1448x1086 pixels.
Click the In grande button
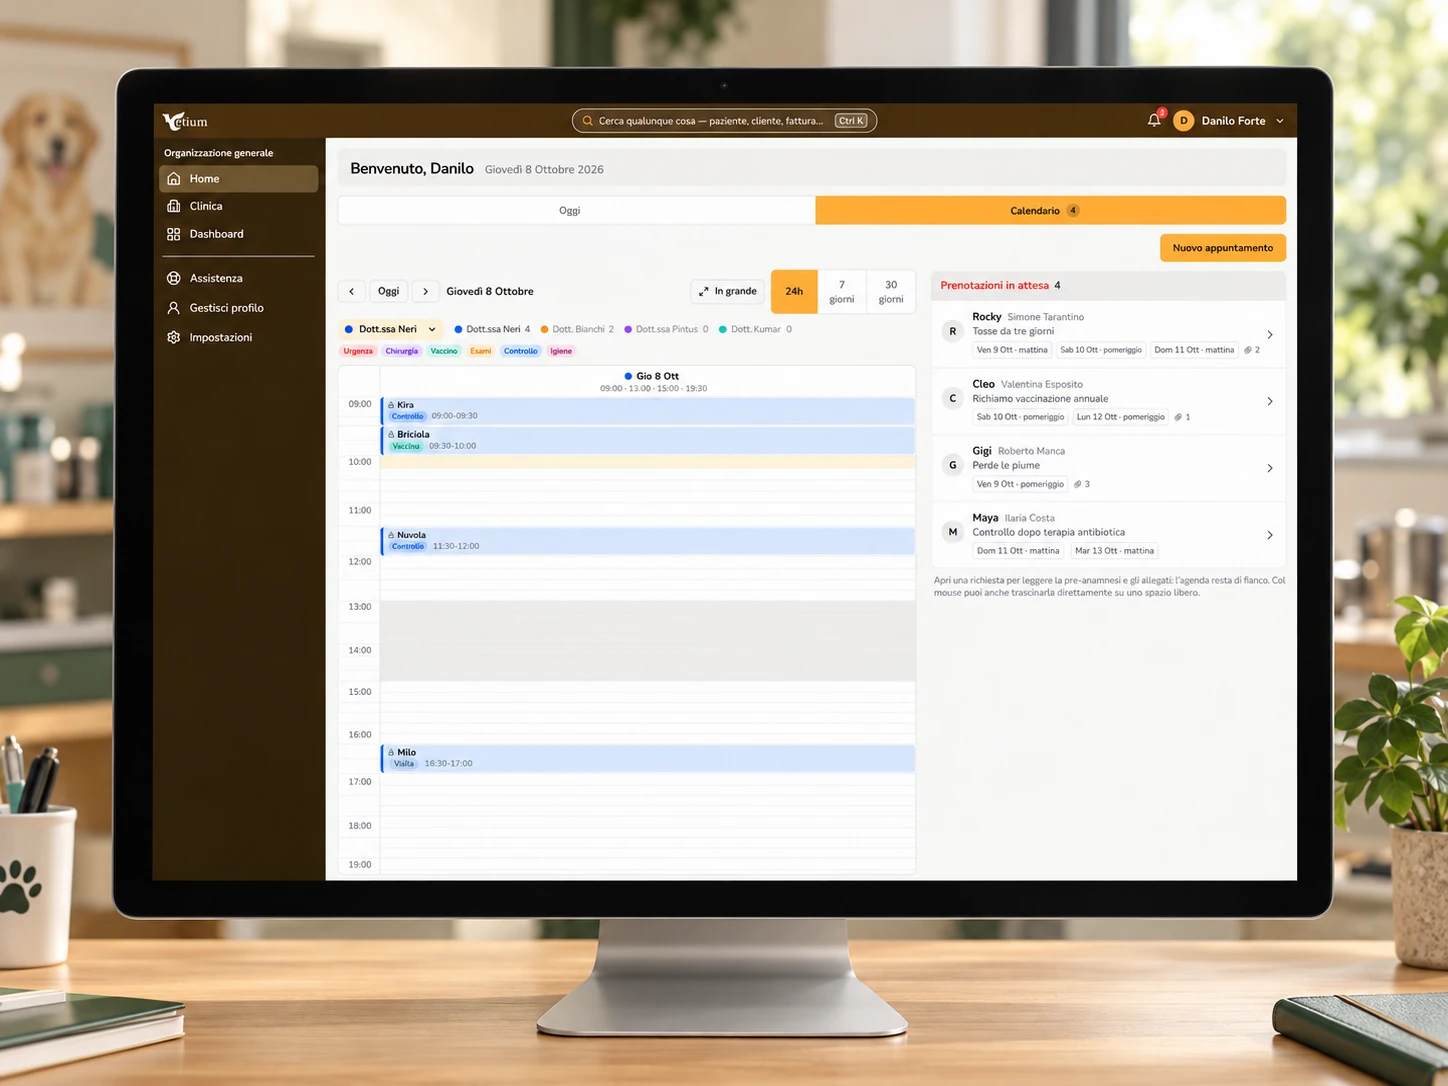click(x=728, y=291)
